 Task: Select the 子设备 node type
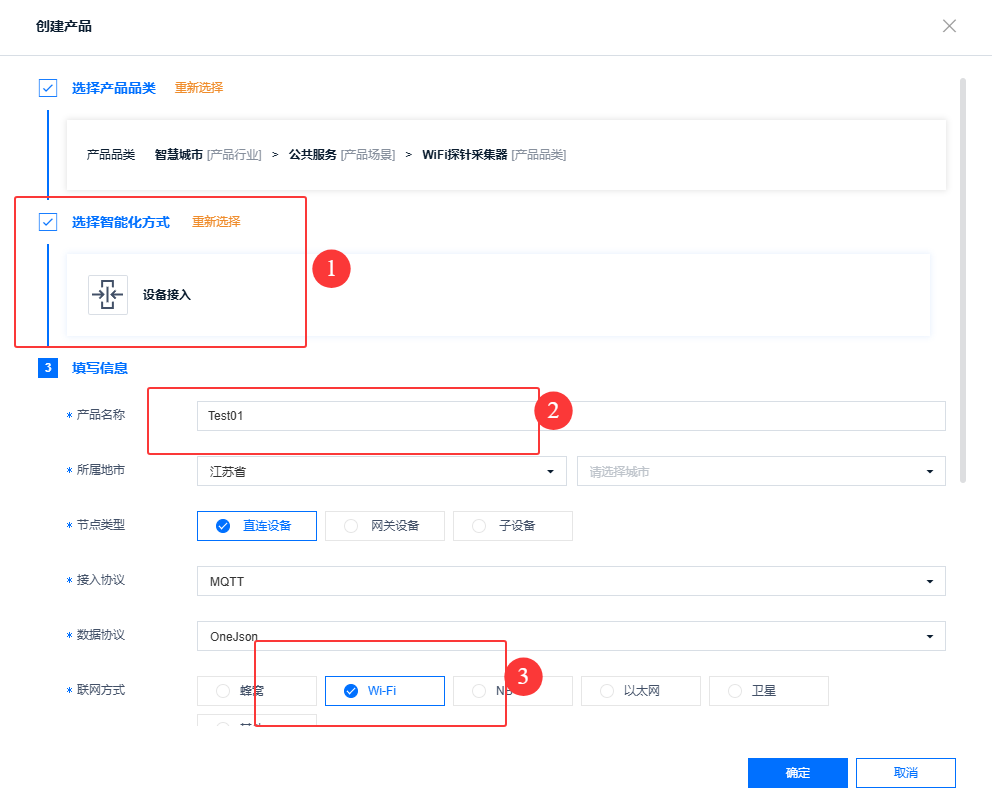512,526
